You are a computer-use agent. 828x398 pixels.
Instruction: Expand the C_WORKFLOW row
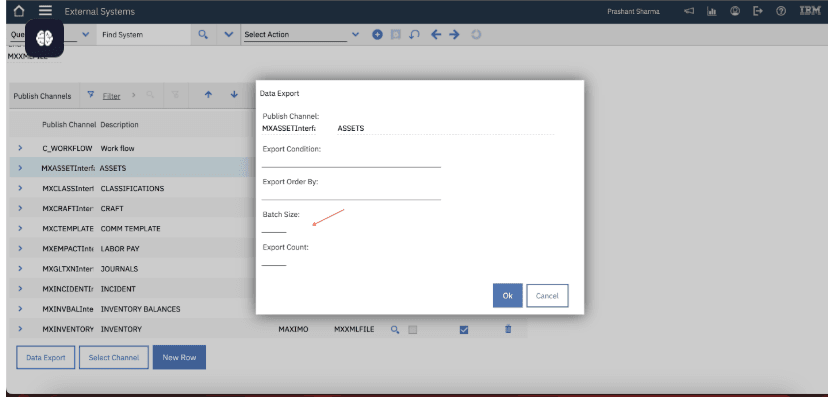(x=20, y=148)
